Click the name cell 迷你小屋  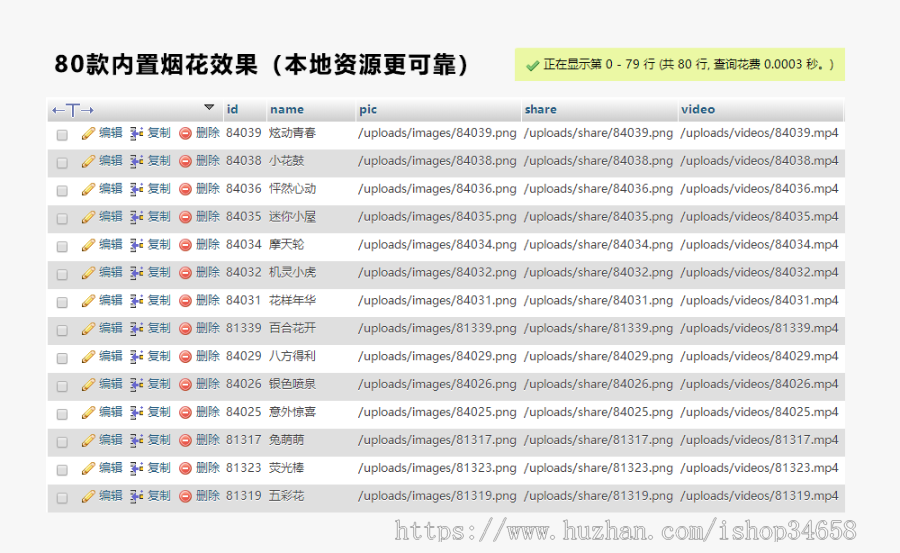[x=292, y=216]
